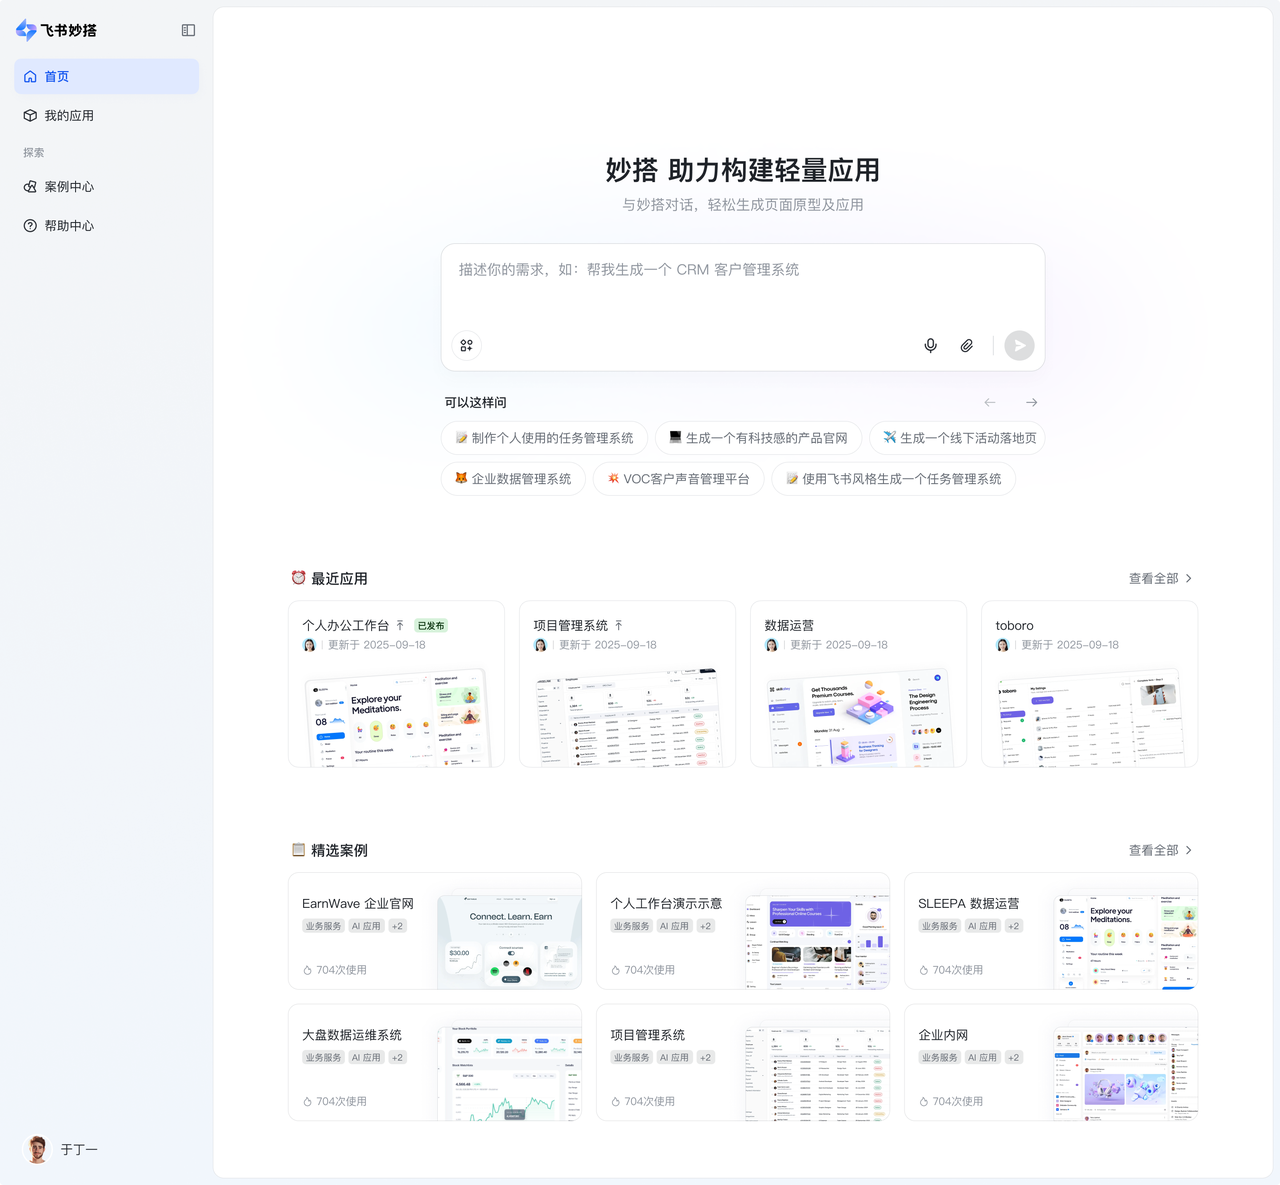The height and width of the screenshot is (1185, 1280).
Task: Open 案例中心 from sidebar
Action: coord(69,187)
